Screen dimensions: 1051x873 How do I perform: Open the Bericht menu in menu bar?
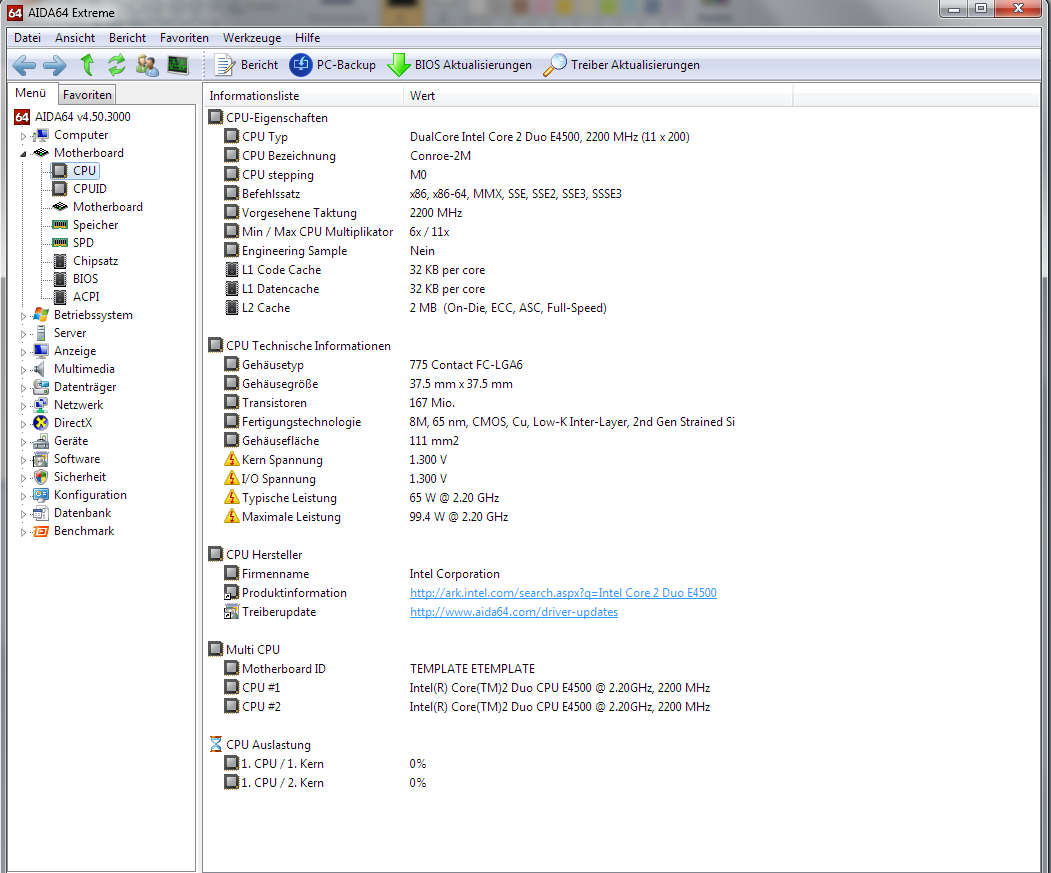click(127, 38)
